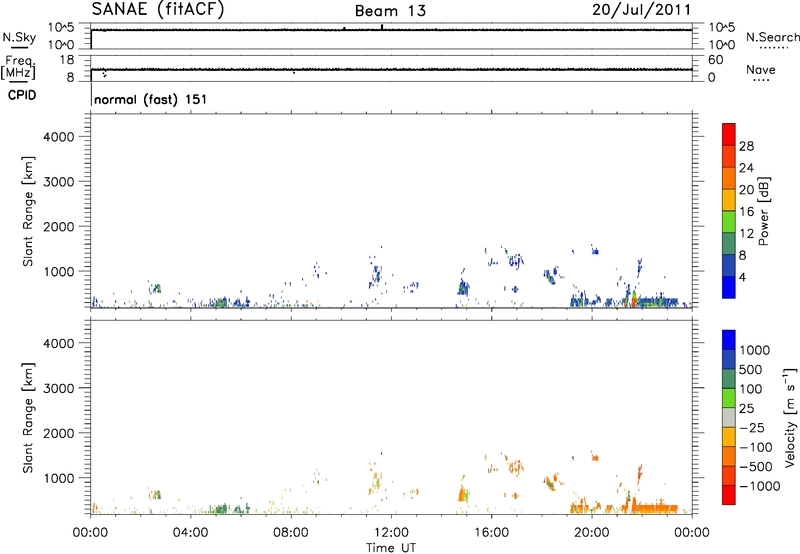Click the 'CPID' label

pos(22,95)
